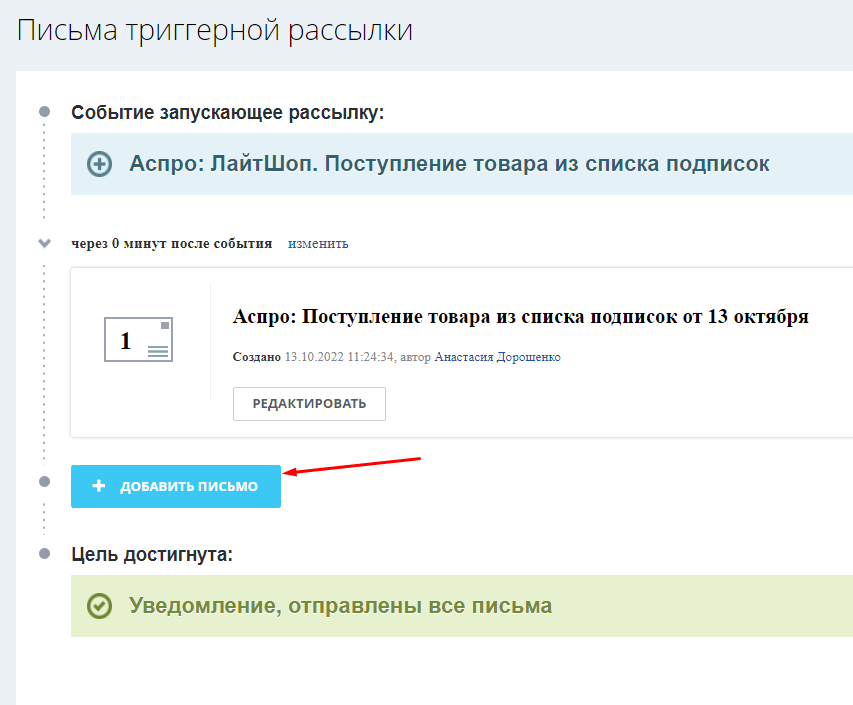Click the text 'через 0 минут после события'
The image size is (853, 705).
coord(171,243)
